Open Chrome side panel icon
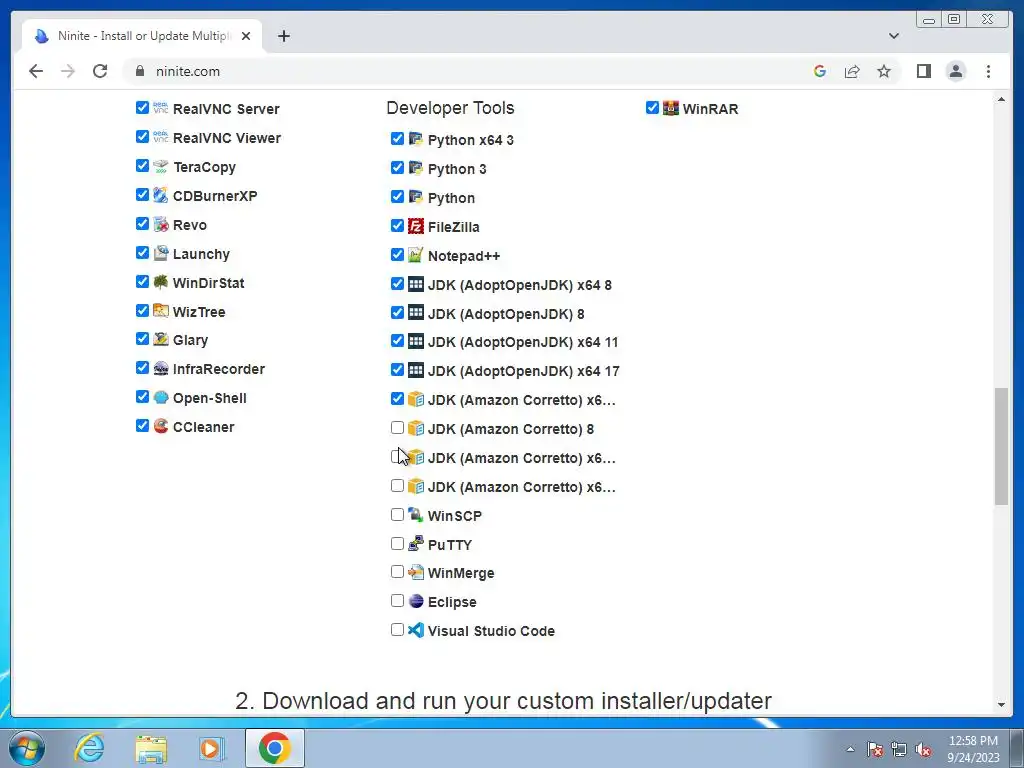Screen dimensions: 1024x768 click(923, 71)
